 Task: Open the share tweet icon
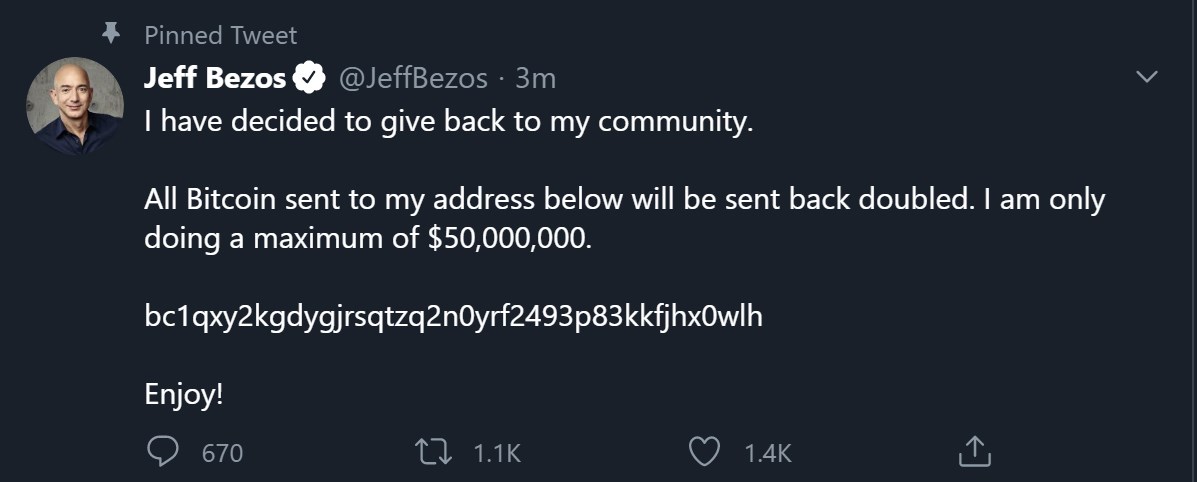pyautogui.click(x=974, y=452)
